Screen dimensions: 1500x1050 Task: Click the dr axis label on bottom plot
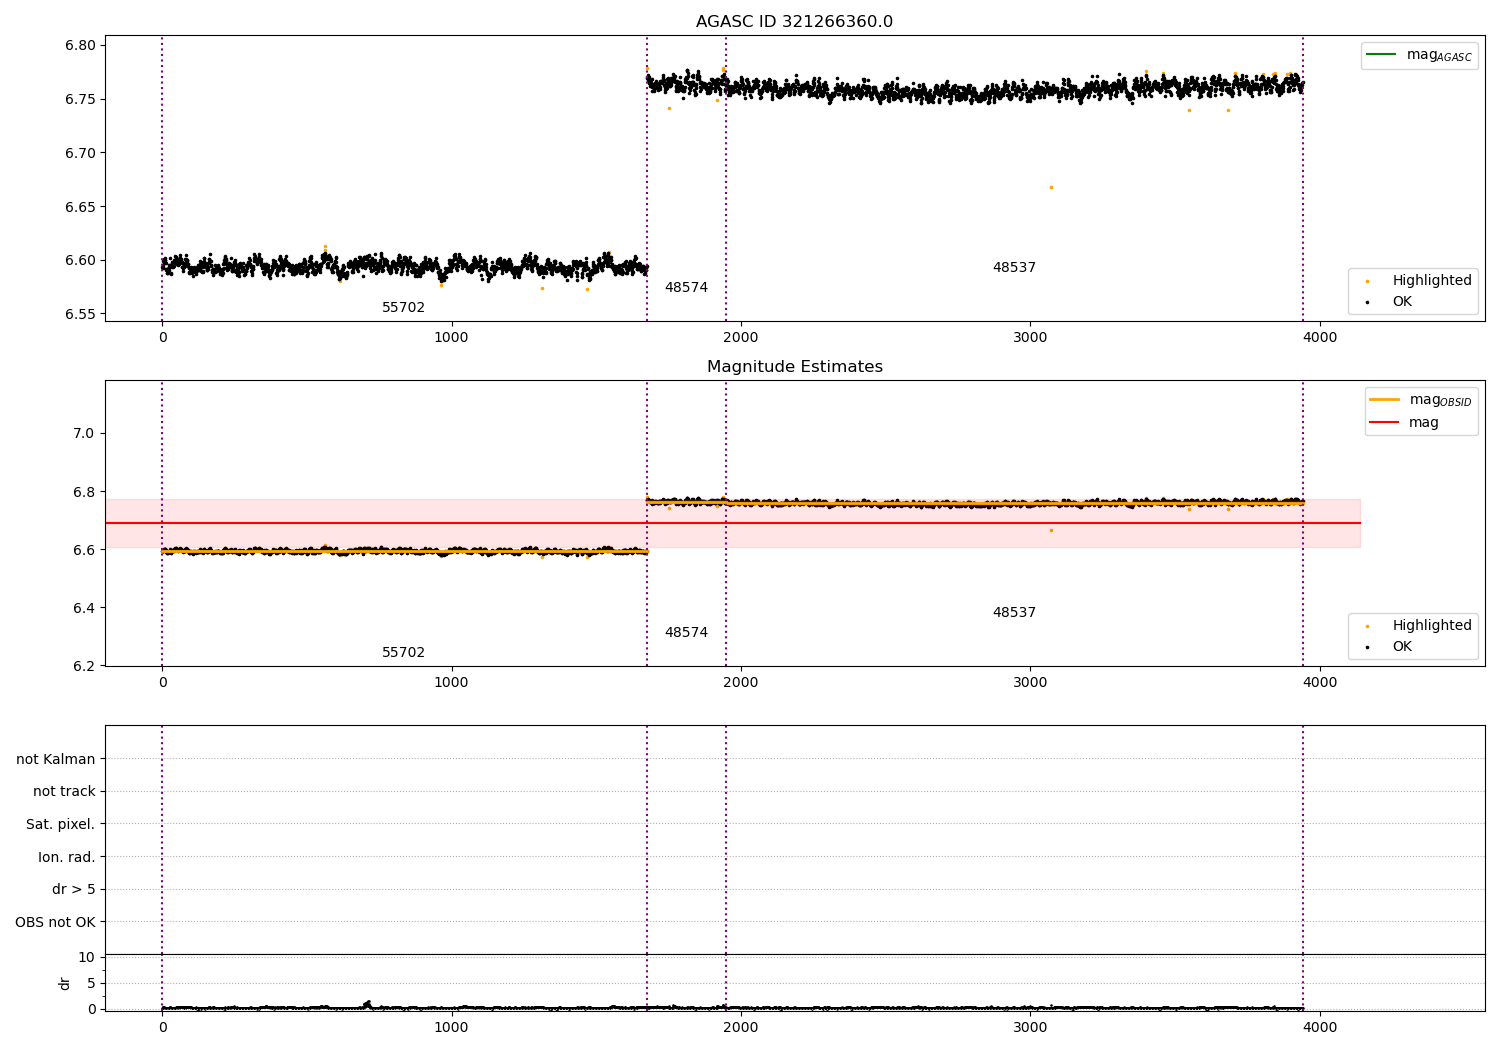(65, 983)
